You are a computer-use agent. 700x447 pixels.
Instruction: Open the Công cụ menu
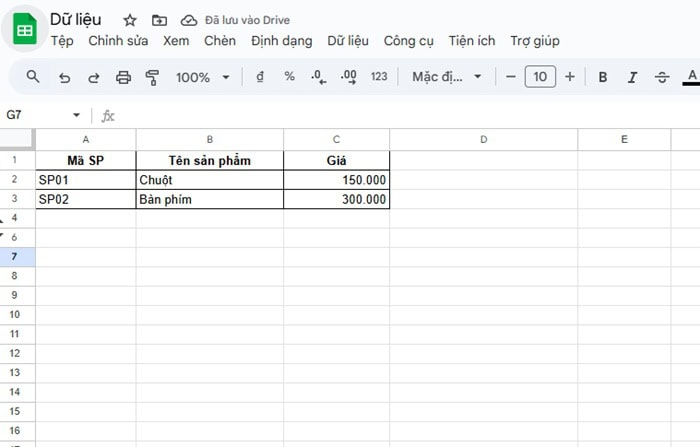[x=408, y=41]
